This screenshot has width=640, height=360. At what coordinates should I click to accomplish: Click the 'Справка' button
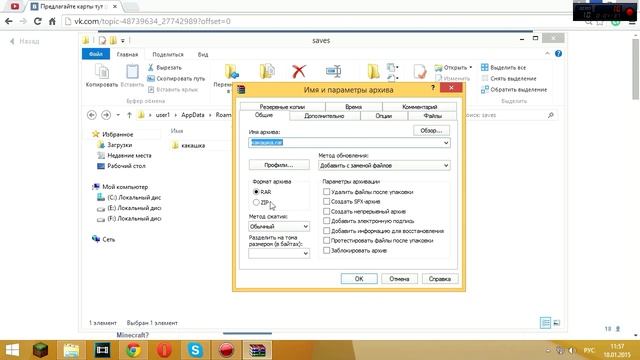pos(440,279)
